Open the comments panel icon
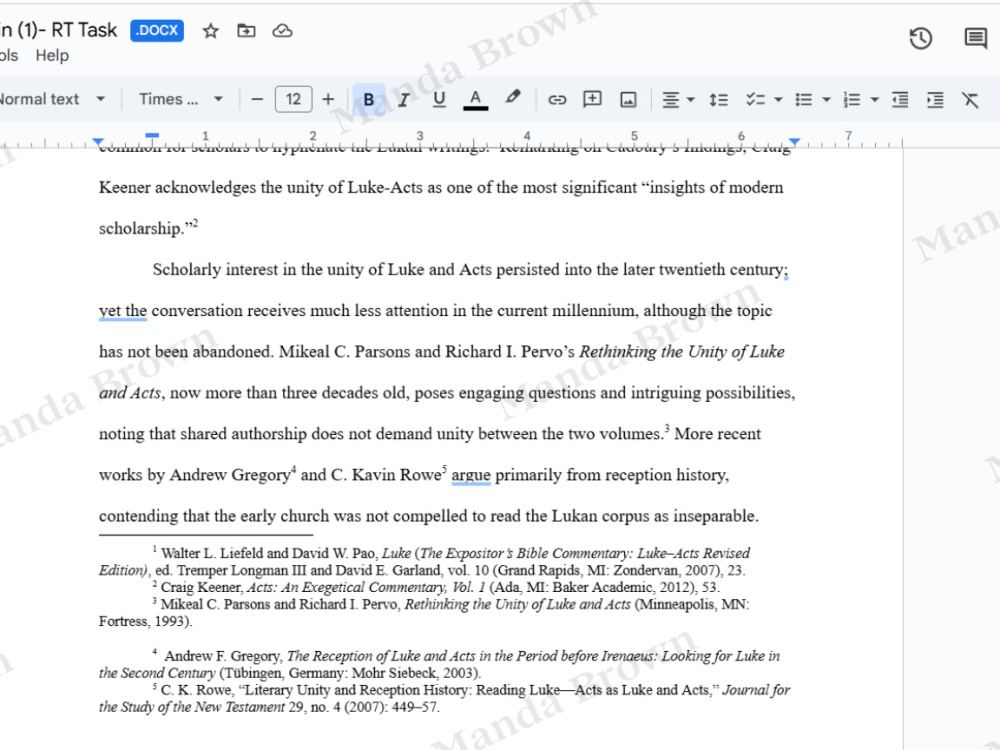This screenshot has height=750, width=1000. (x=975, y=38)
